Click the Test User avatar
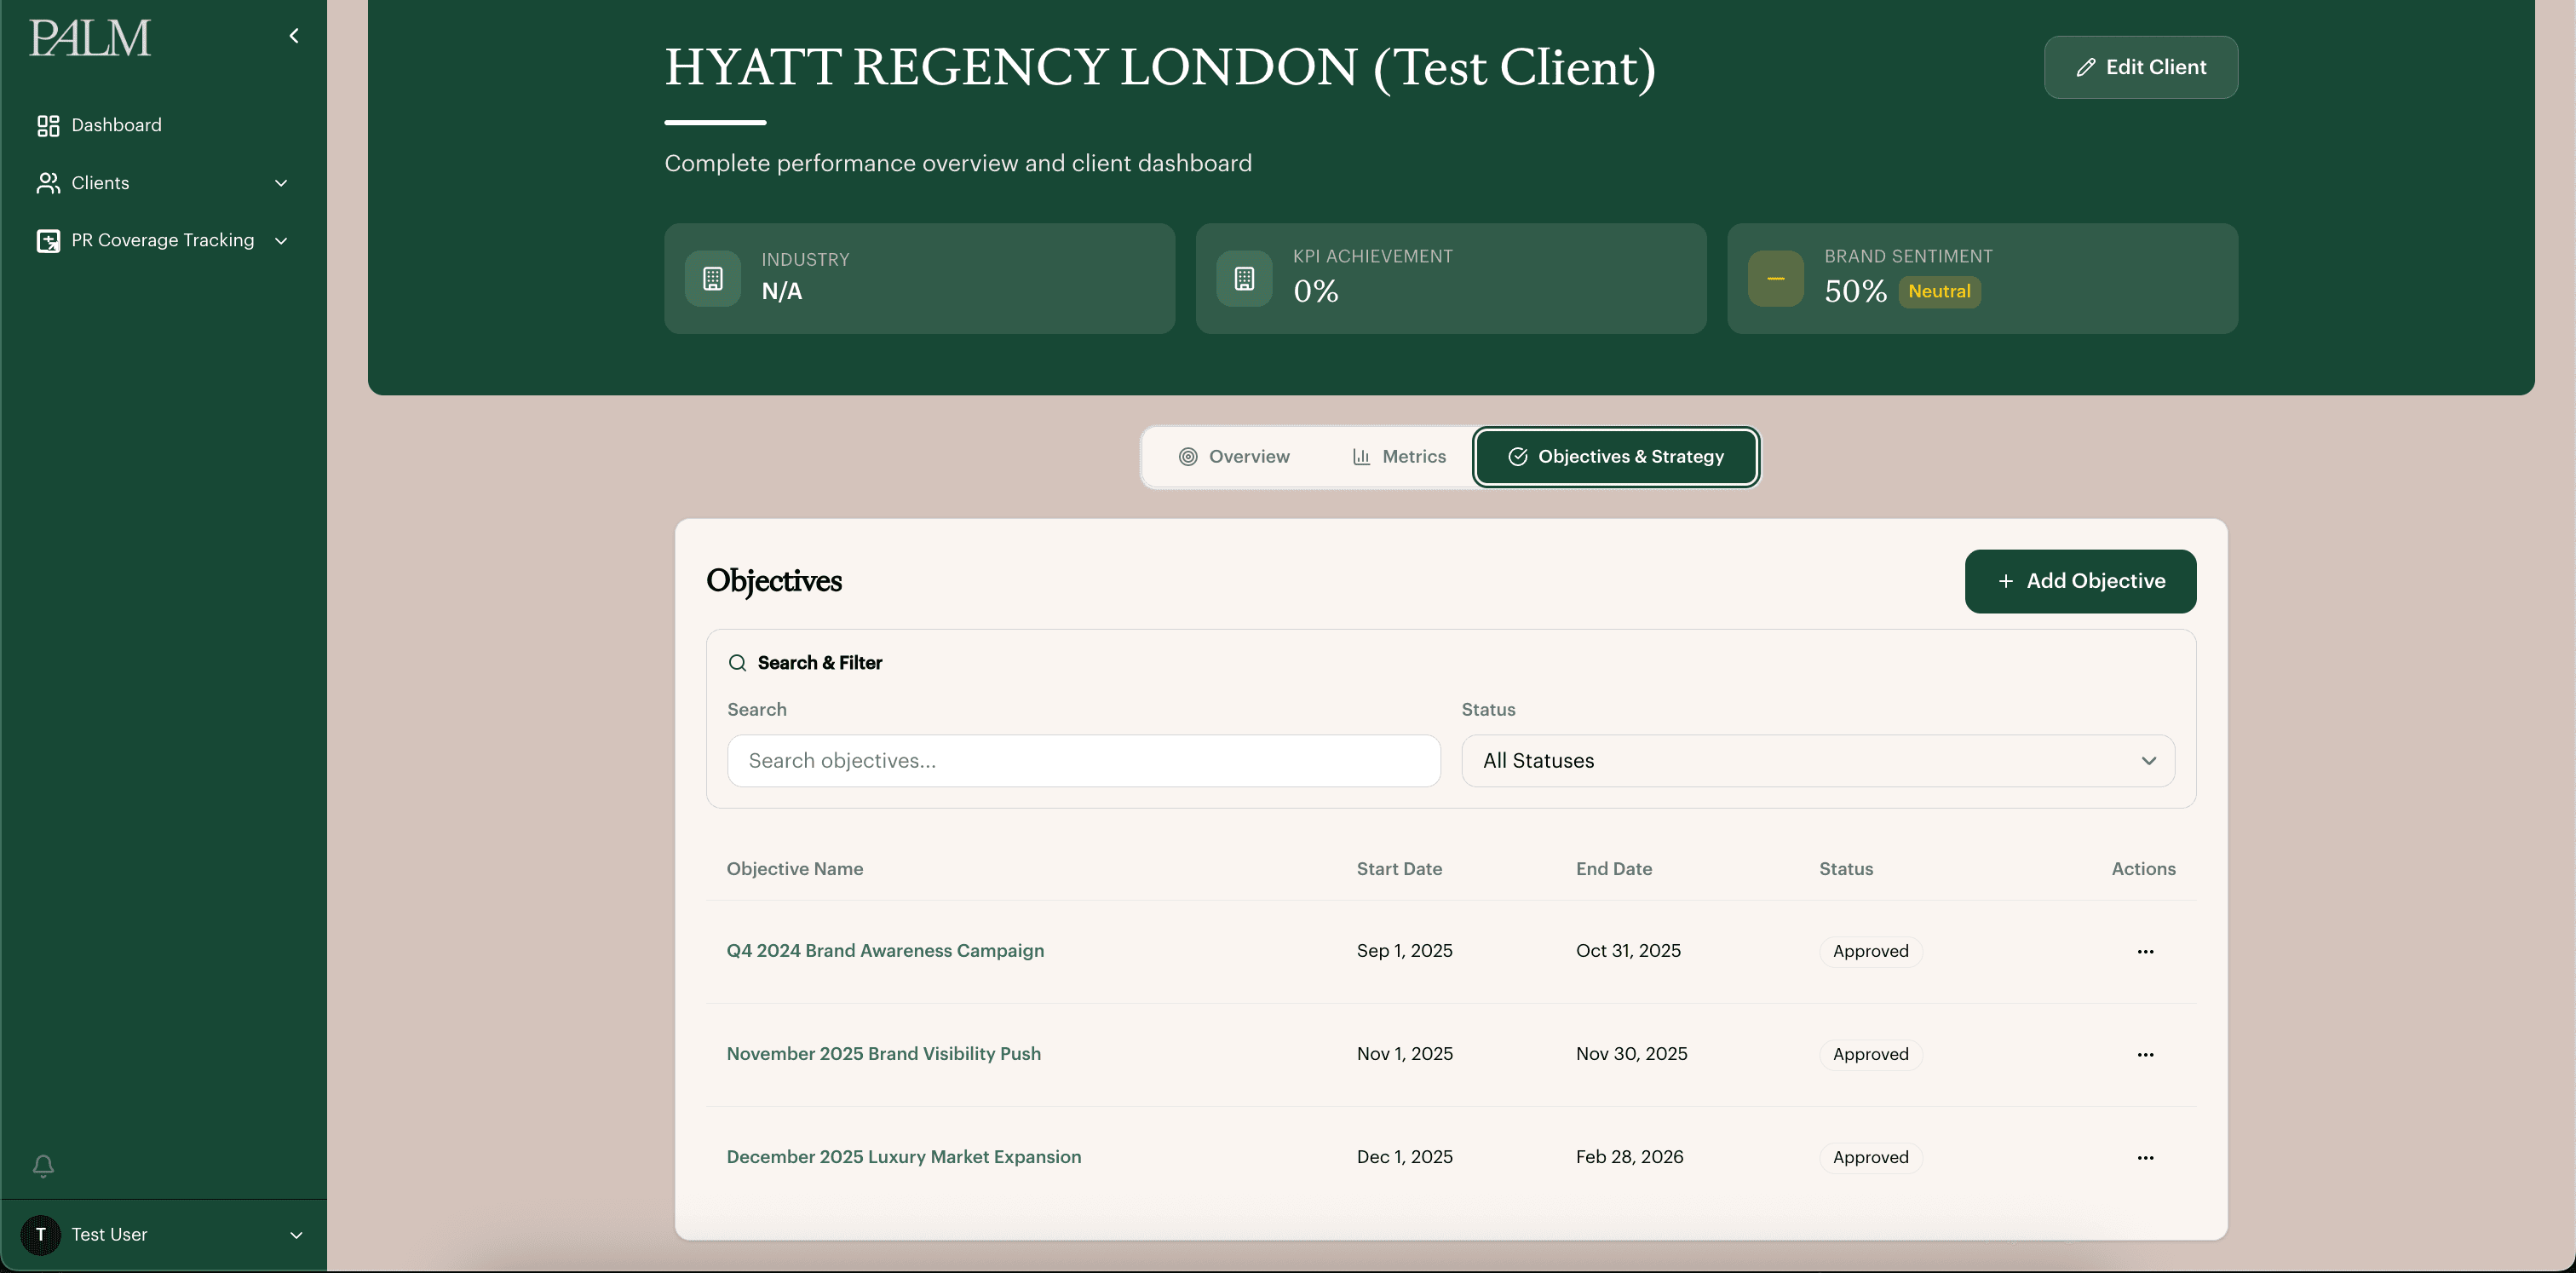This screenshot has height=1273, width=2576. click(41, 1235)
